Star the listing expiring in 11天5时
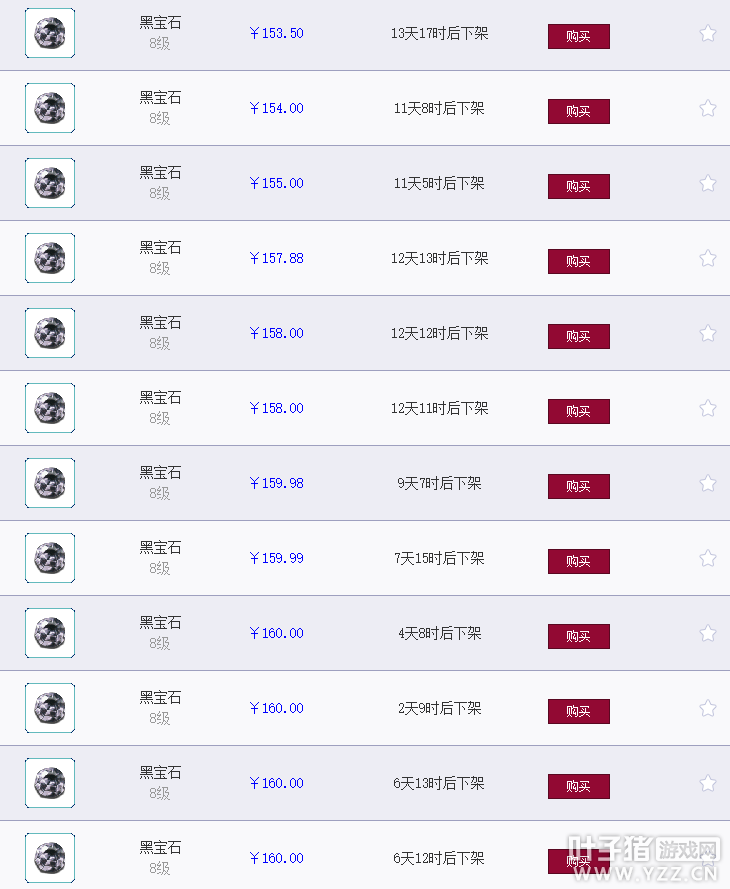The height and width of the screenshot is (889, 730). click(x=707, y=183)
